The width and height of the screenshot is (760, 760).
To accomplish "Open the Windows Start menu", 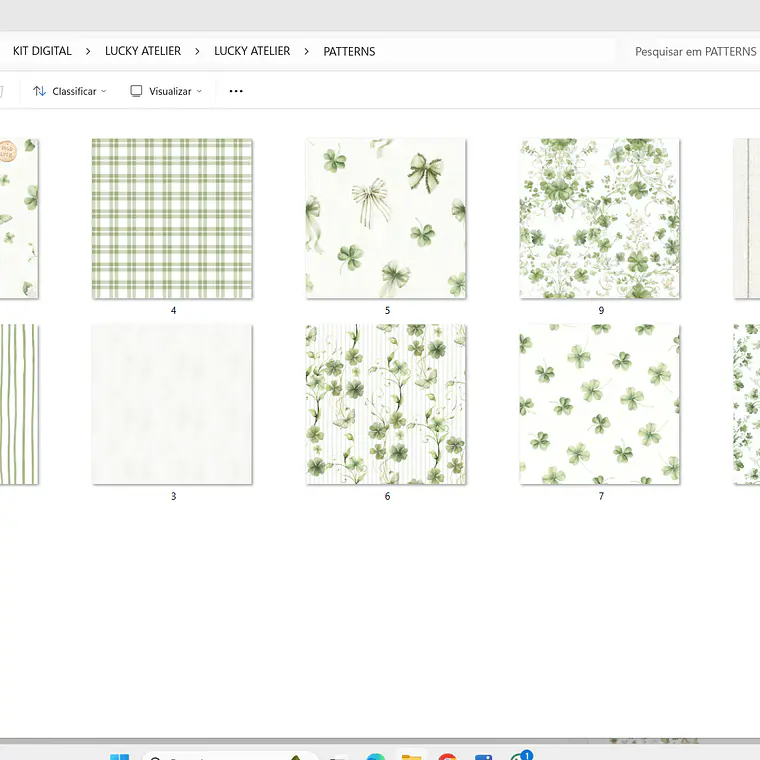I will click(x=120, y=756).
